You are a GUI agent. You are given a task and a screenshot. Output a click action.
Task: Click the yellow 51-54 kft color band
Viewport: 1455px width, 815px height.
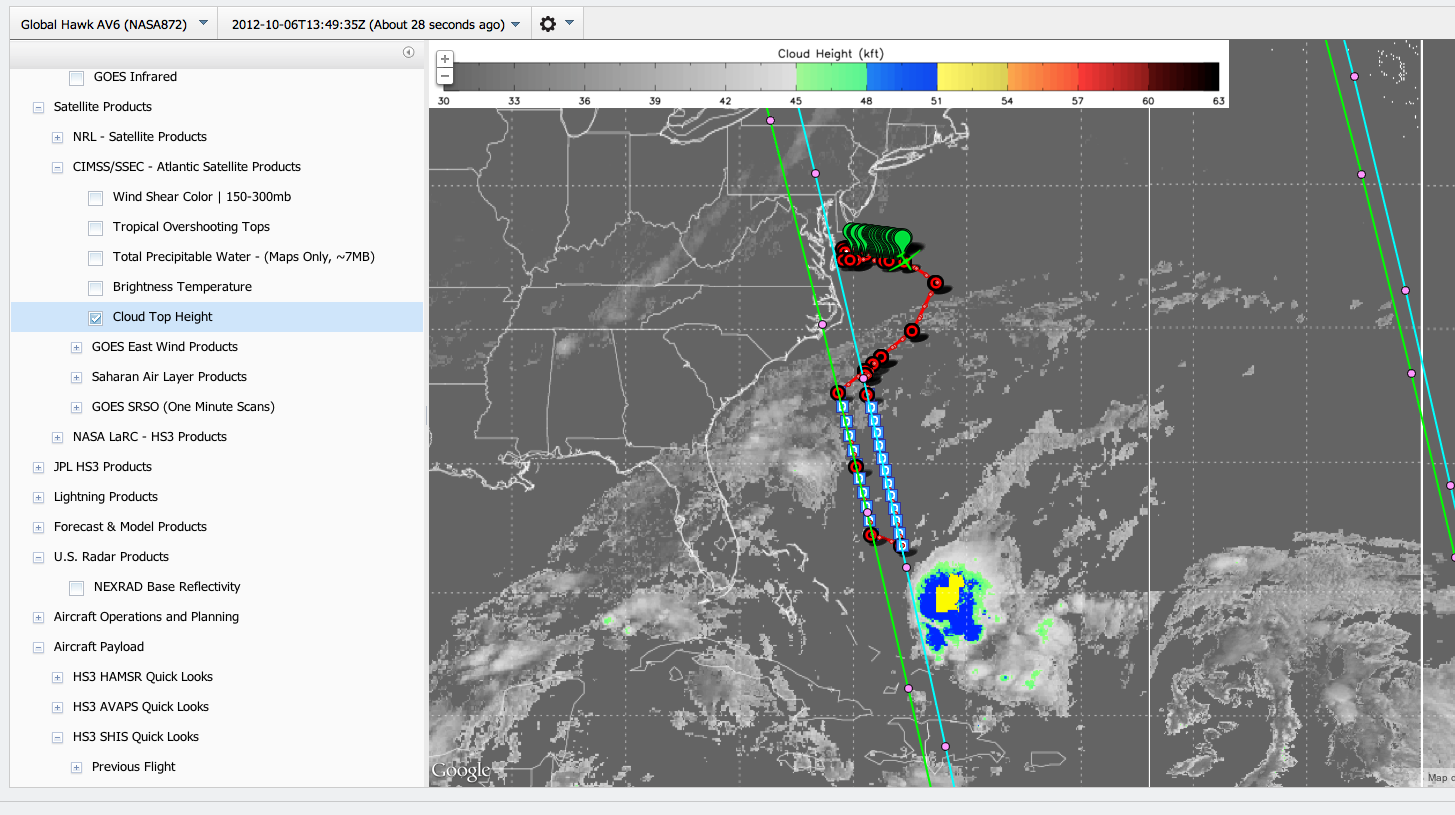pyautogui.click(x=972, y=77)
